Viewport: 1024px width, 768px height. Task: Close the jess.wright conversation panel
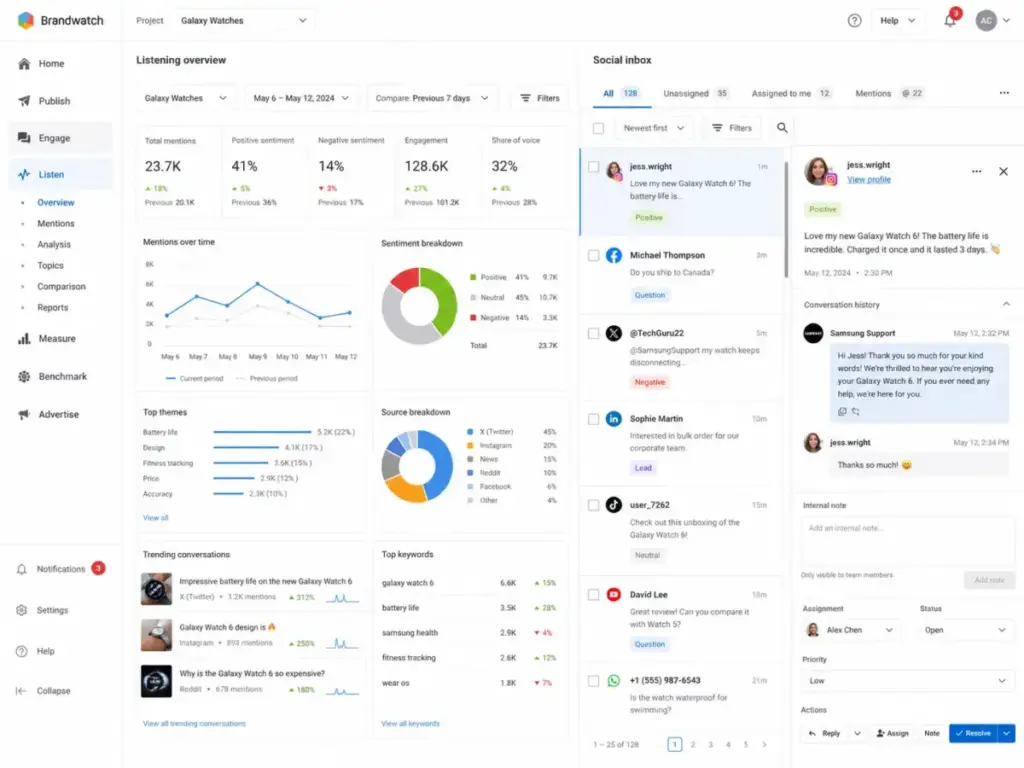1003,171
